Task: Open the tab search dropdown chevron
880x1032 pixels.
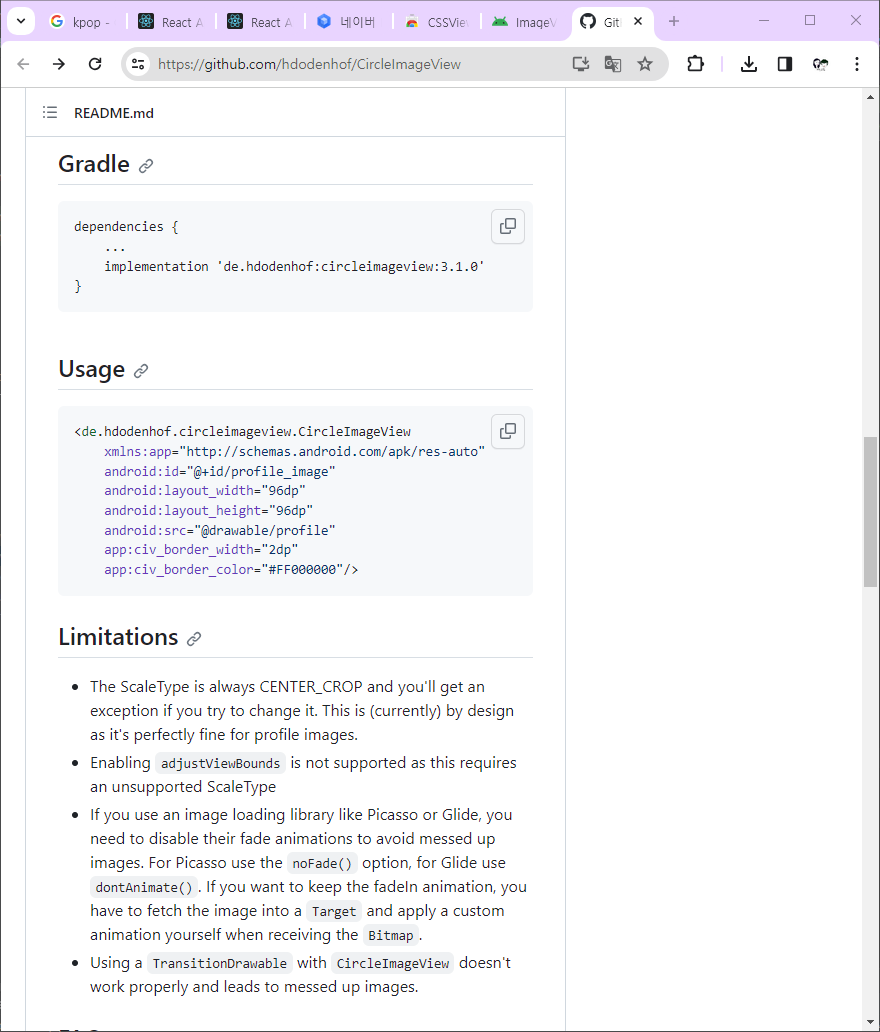Action: coord(20,21)
